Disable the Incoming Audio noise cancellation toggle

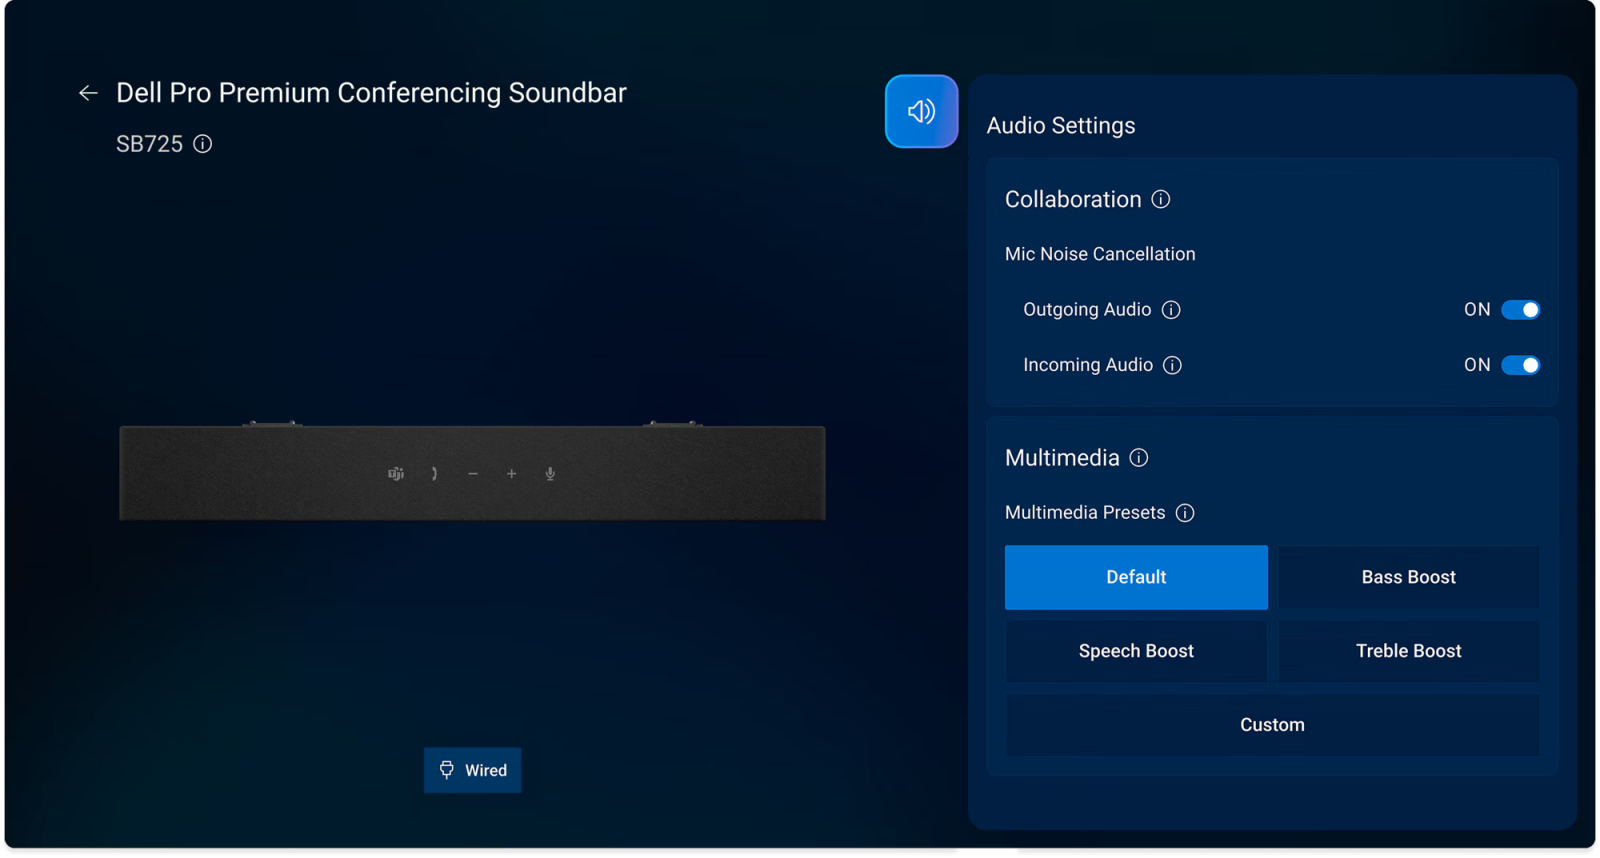[x=1520, y=365]
